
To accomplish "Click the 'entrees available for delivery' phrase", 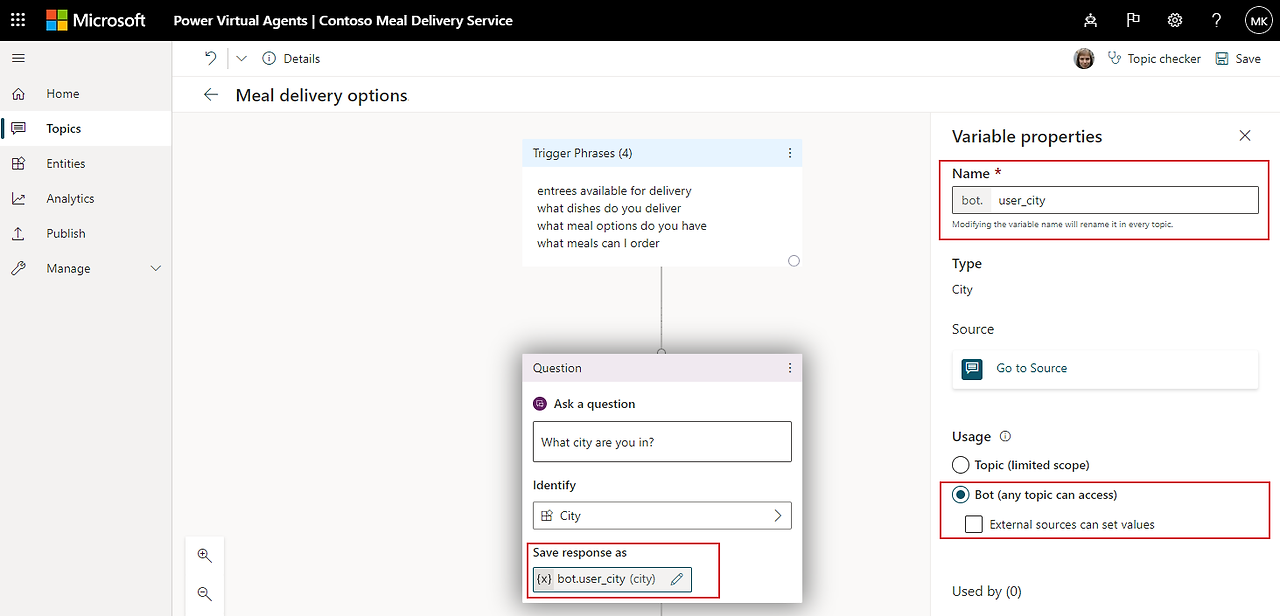I will [614, 191].
